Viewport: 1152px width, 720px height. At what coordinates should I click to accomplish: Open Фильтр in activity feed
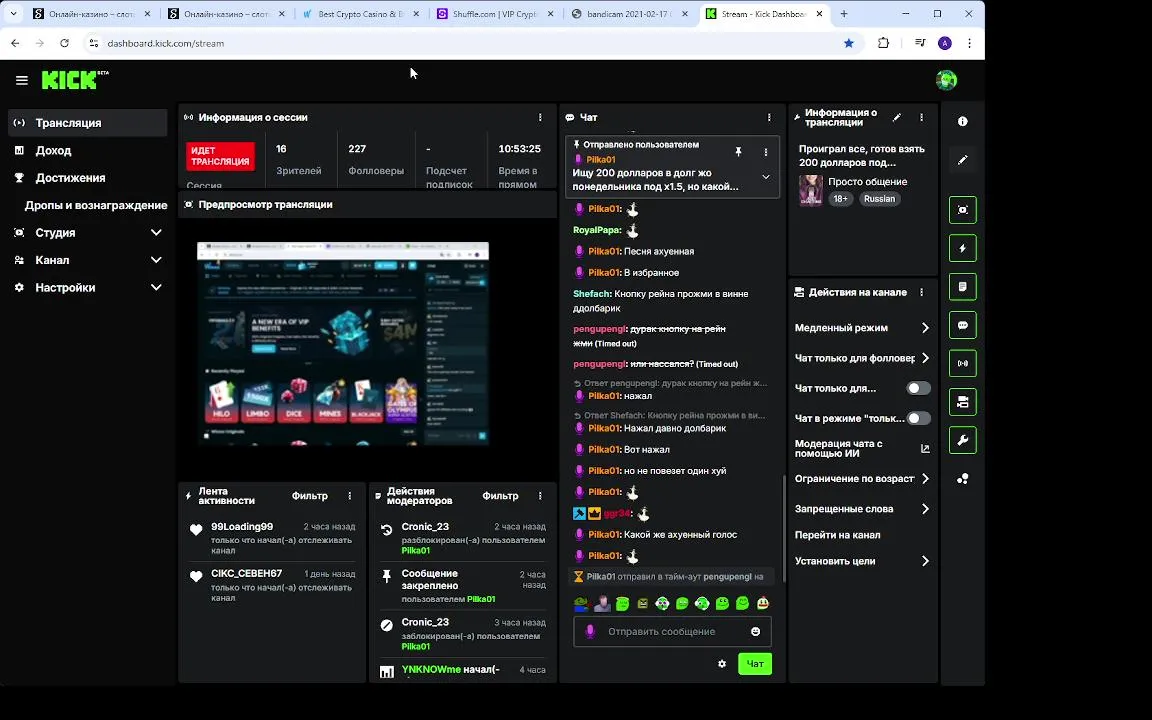click(309, 496)
